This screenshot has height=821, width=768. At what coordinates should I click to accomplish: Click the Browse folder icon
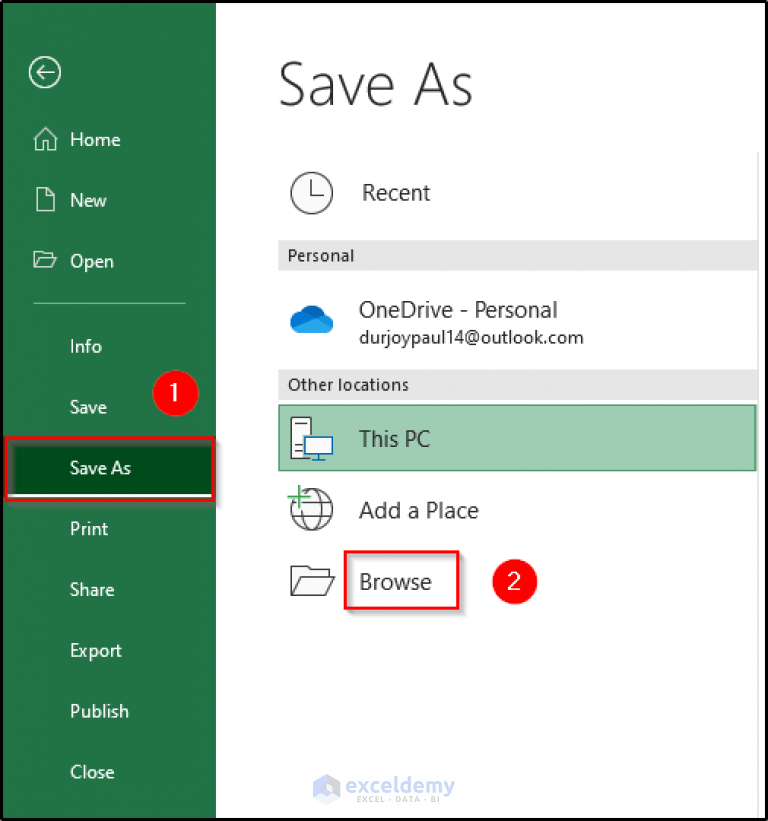312,581
